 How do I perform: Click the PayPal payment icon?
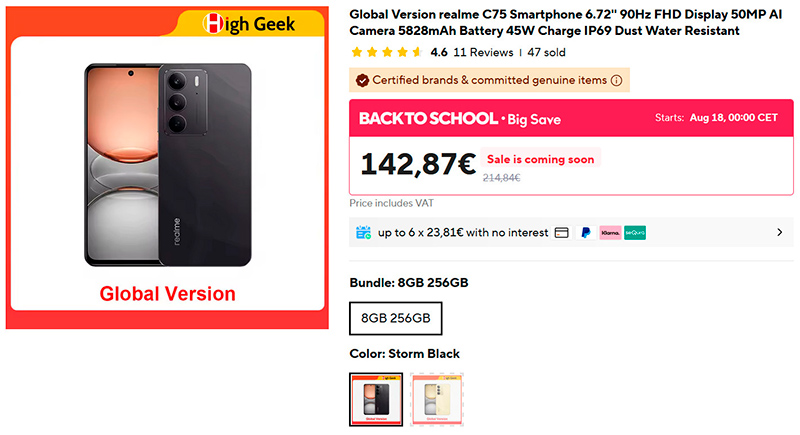(x=586, y=233)
